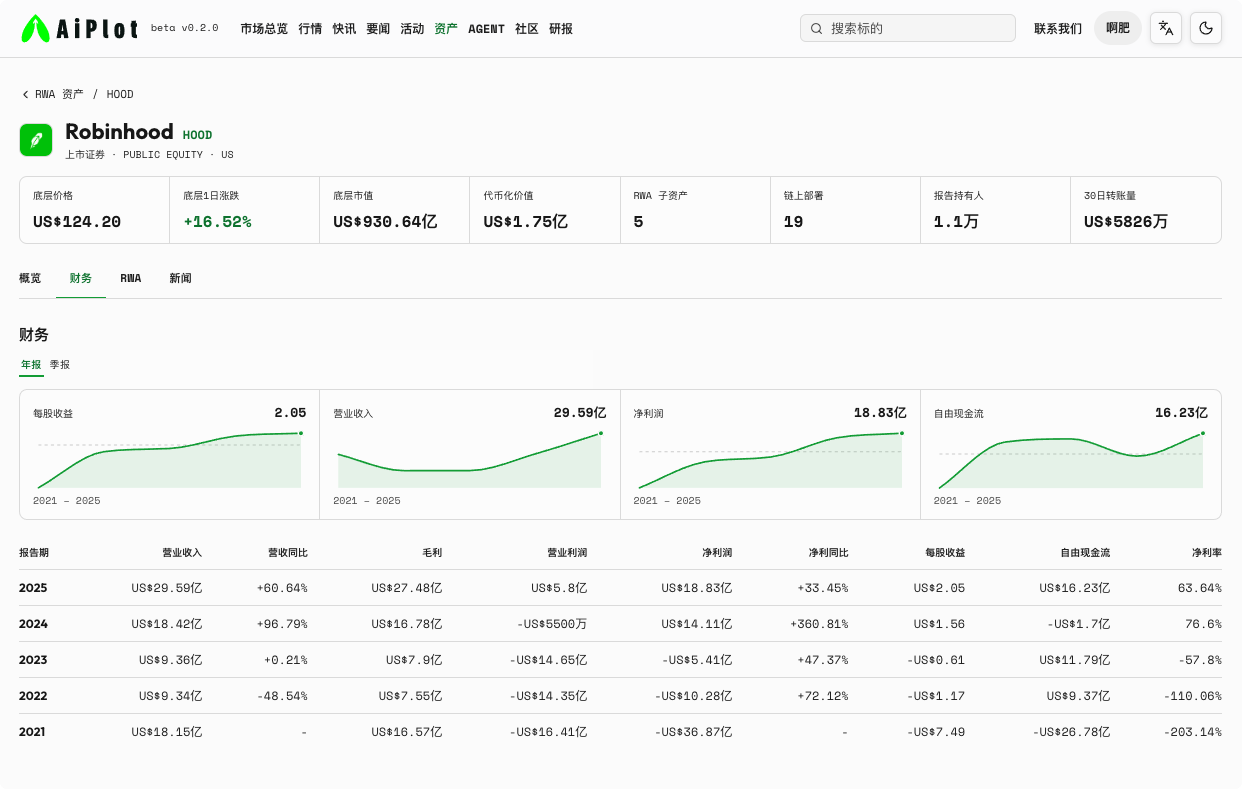Click 2023 EPS value -US$0.61
Image resolution: width=1242 pixels, height=789 pixels.
pos(936,660)
